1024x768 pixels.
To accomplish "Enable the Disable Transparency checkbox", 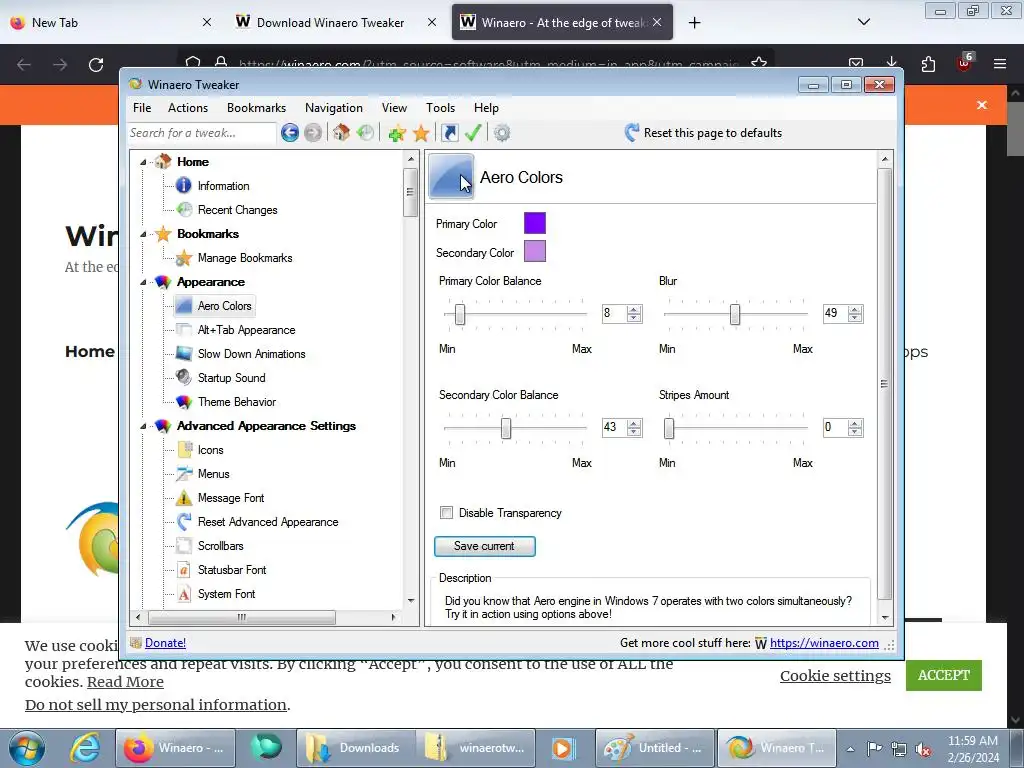I will point(446,513).
